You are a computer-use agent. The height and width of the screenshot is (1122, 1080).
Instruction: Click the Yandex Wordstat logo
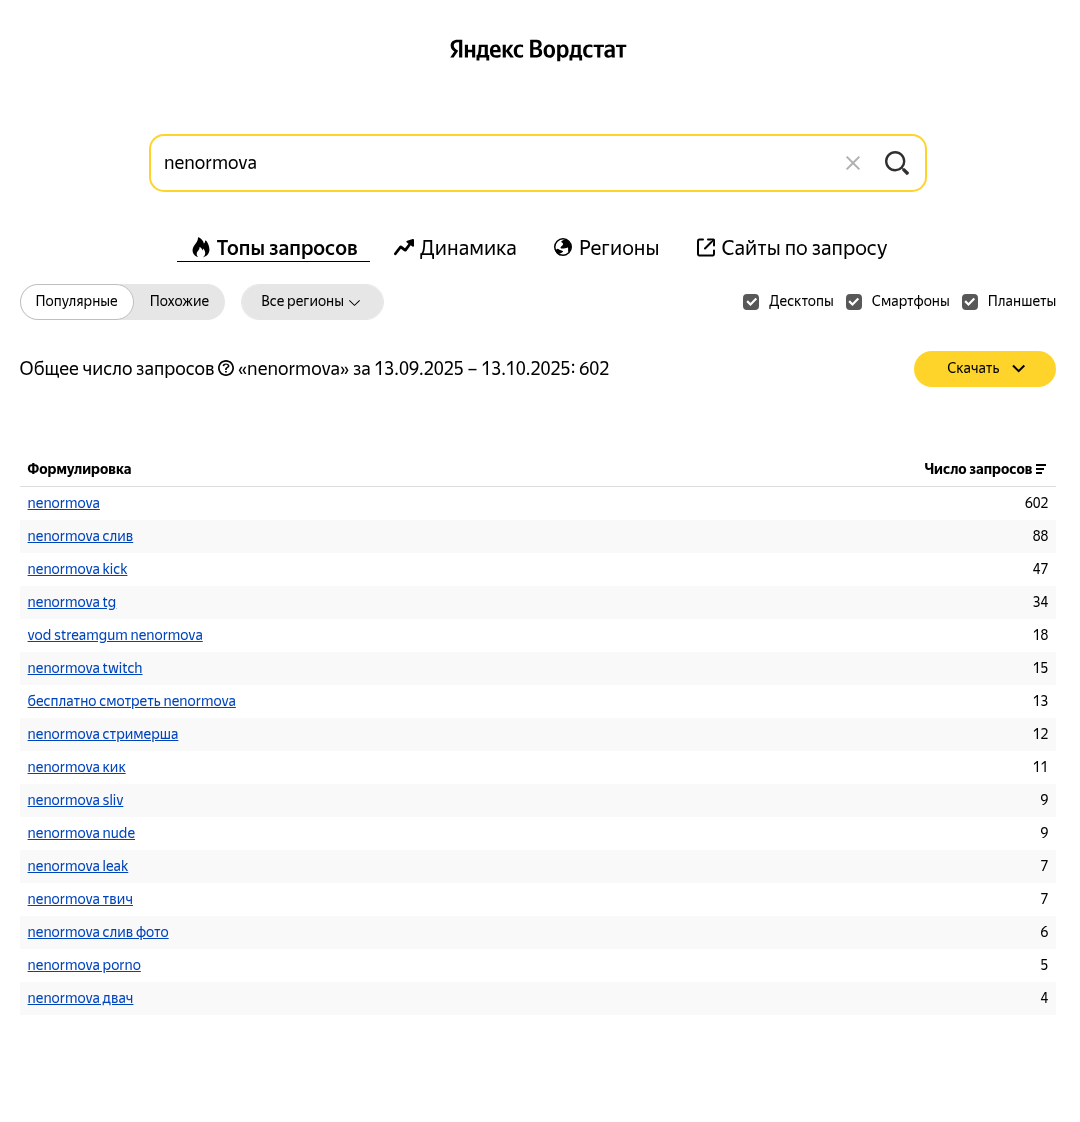[538, 50]
